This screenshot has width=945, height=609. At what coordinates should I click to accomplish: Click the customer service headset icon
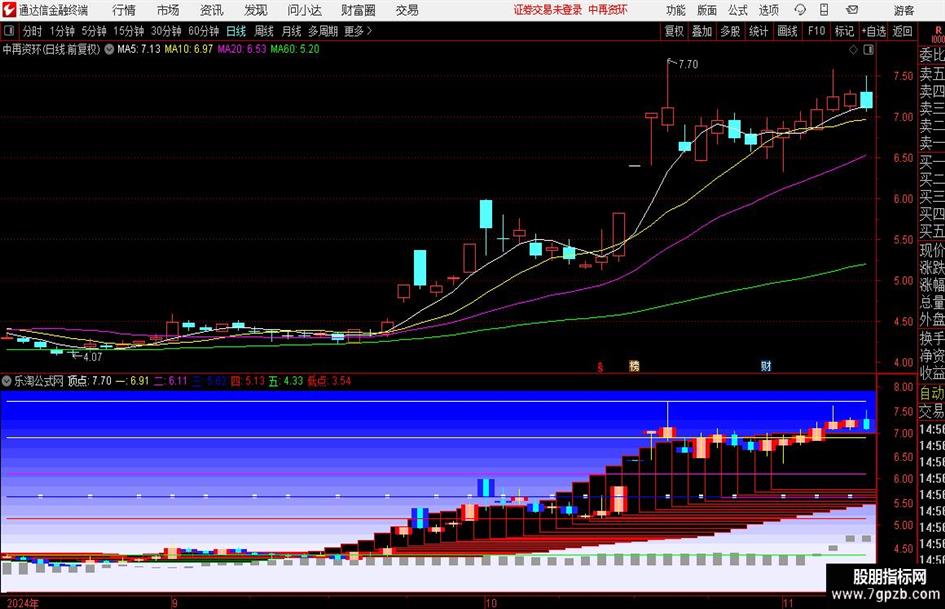[x=800, y=10]
